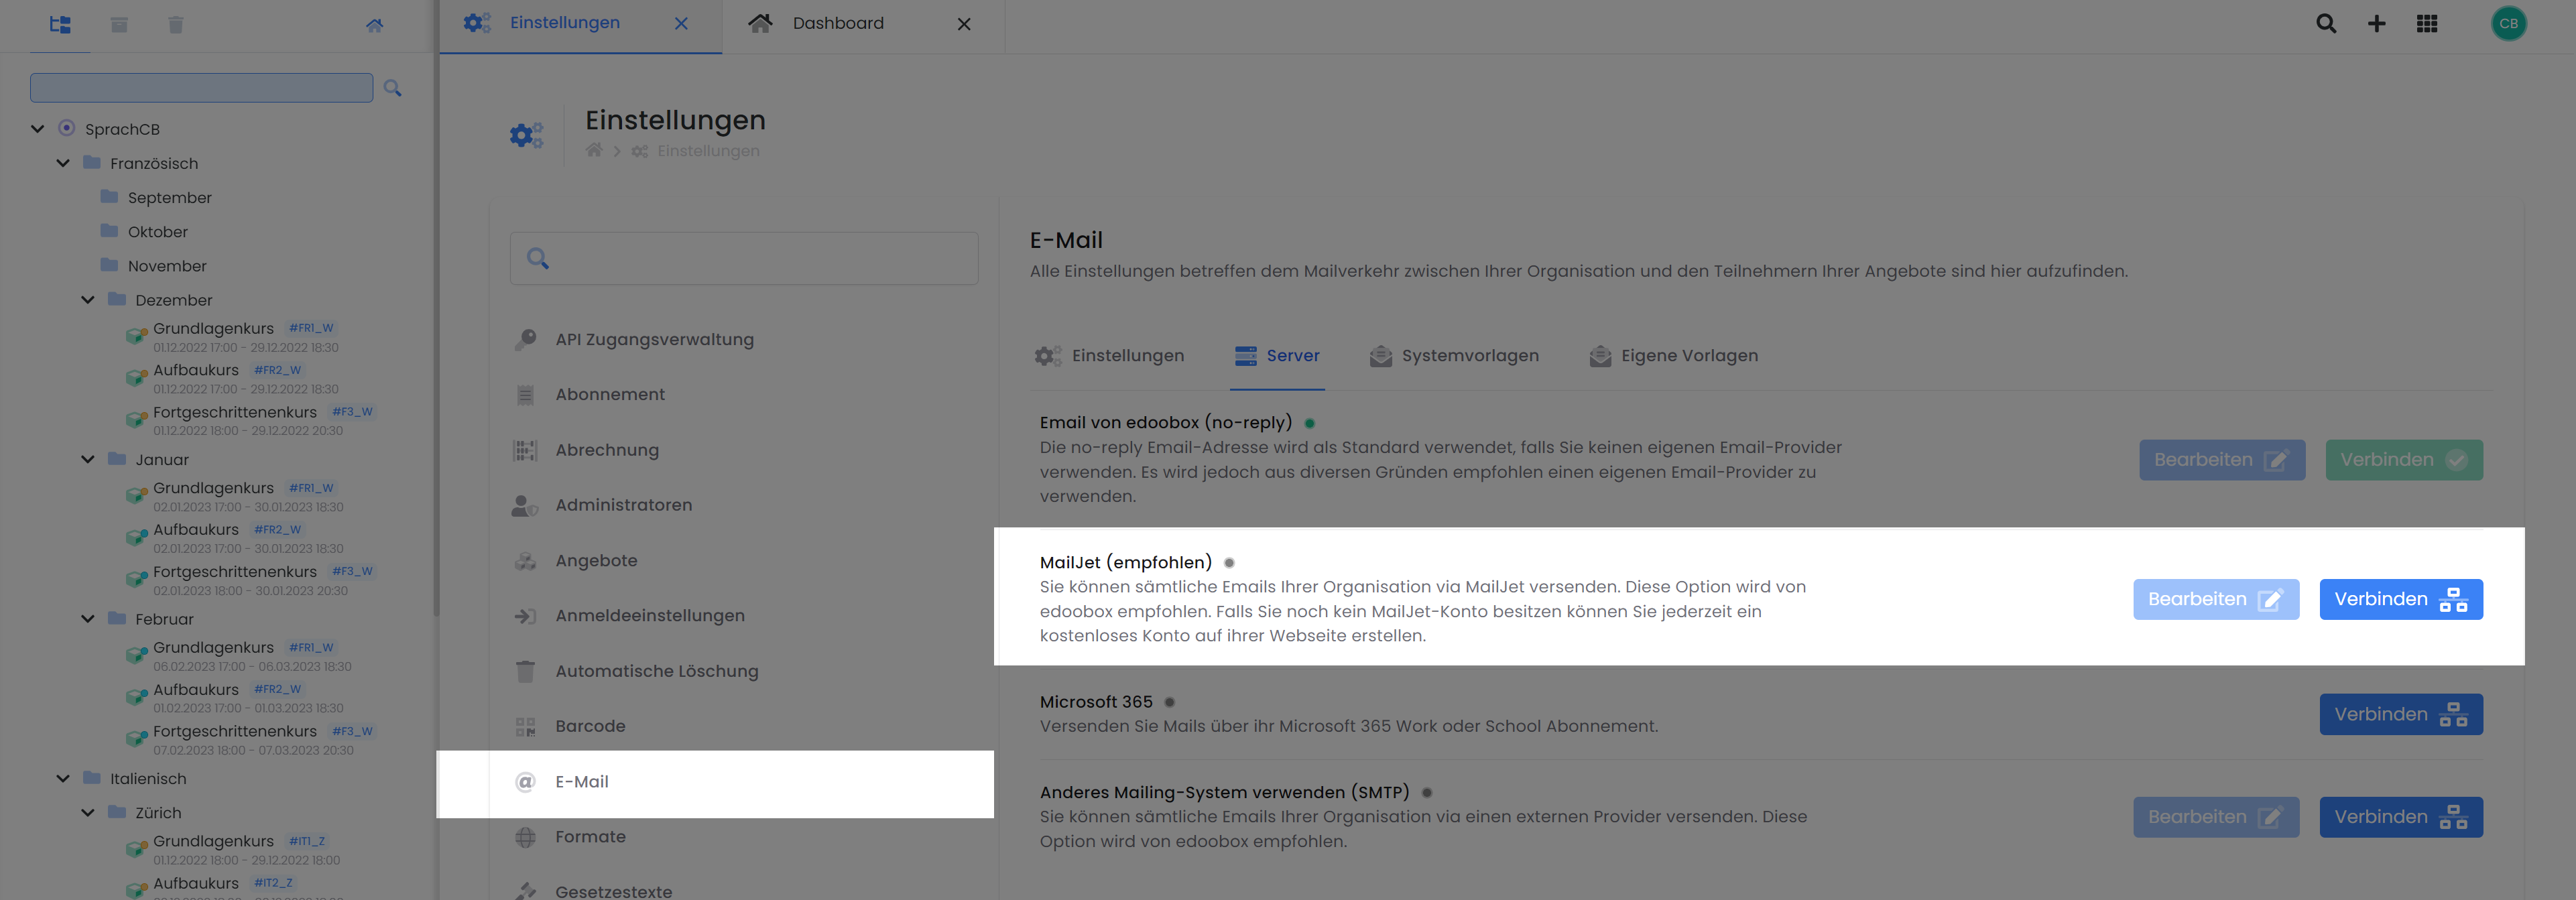Screen dimensions: 2576x900
Task: Click the home icon in breadcrumb
Action: point(594,151)
